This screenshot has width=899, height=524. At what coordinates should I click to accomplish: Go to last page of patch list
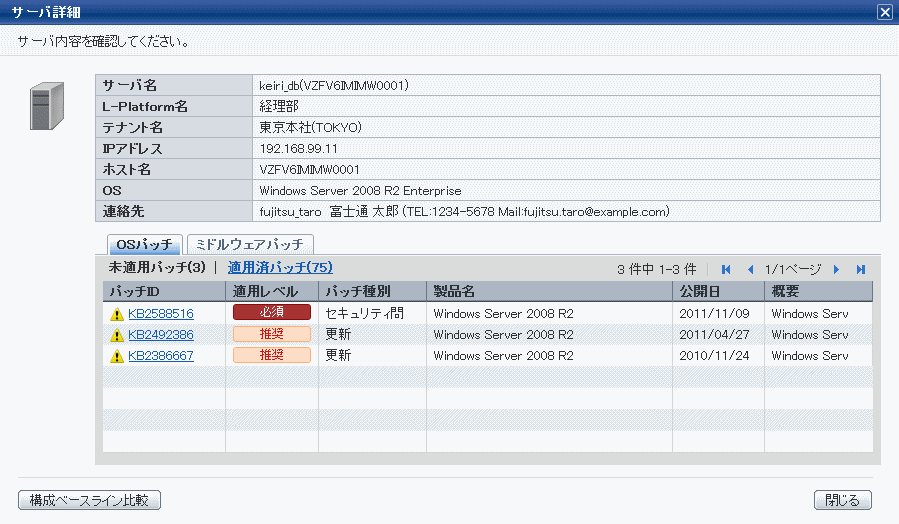click(861, 269)
